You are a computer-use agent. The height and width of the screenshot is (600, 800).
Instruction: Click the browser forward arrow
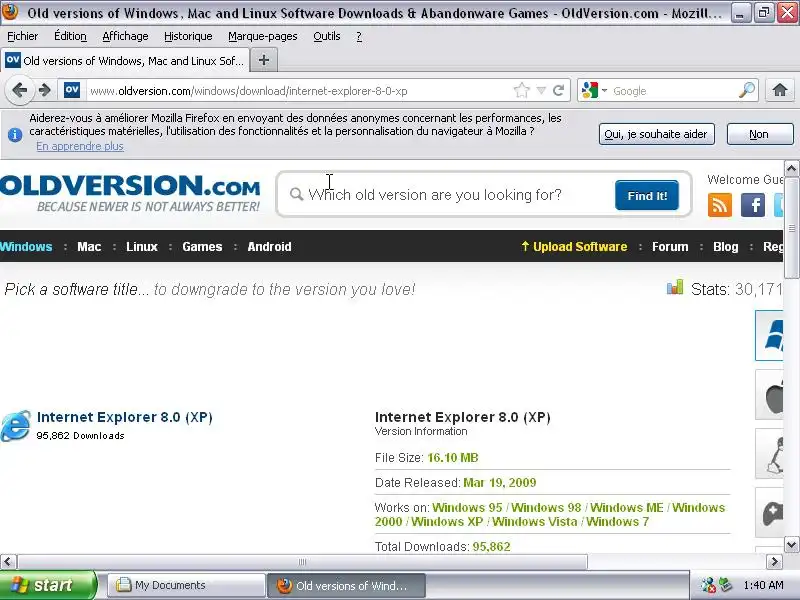click(45, 90)
